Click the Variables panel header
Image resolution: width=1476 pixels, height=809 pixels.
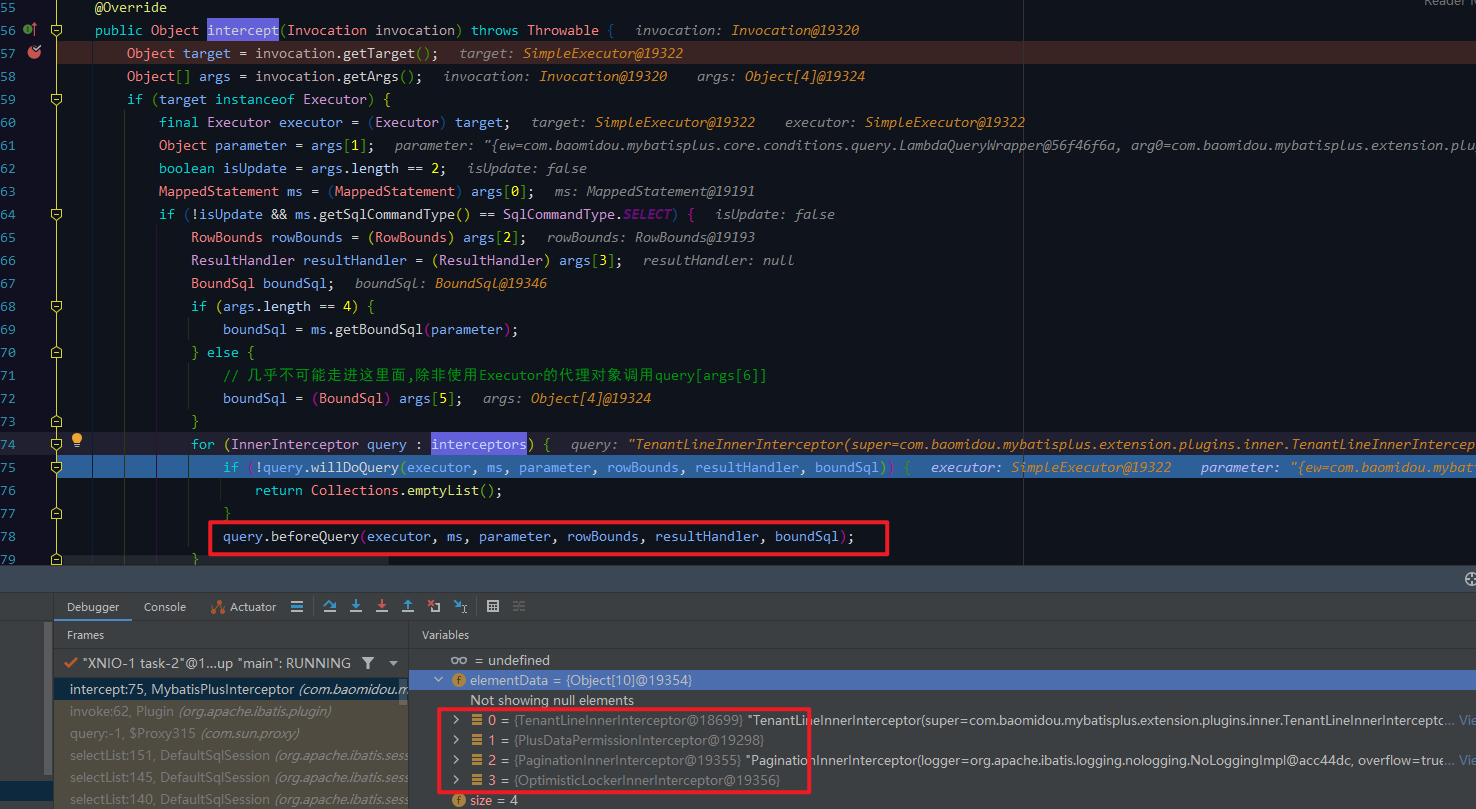(x=445, y=635)
